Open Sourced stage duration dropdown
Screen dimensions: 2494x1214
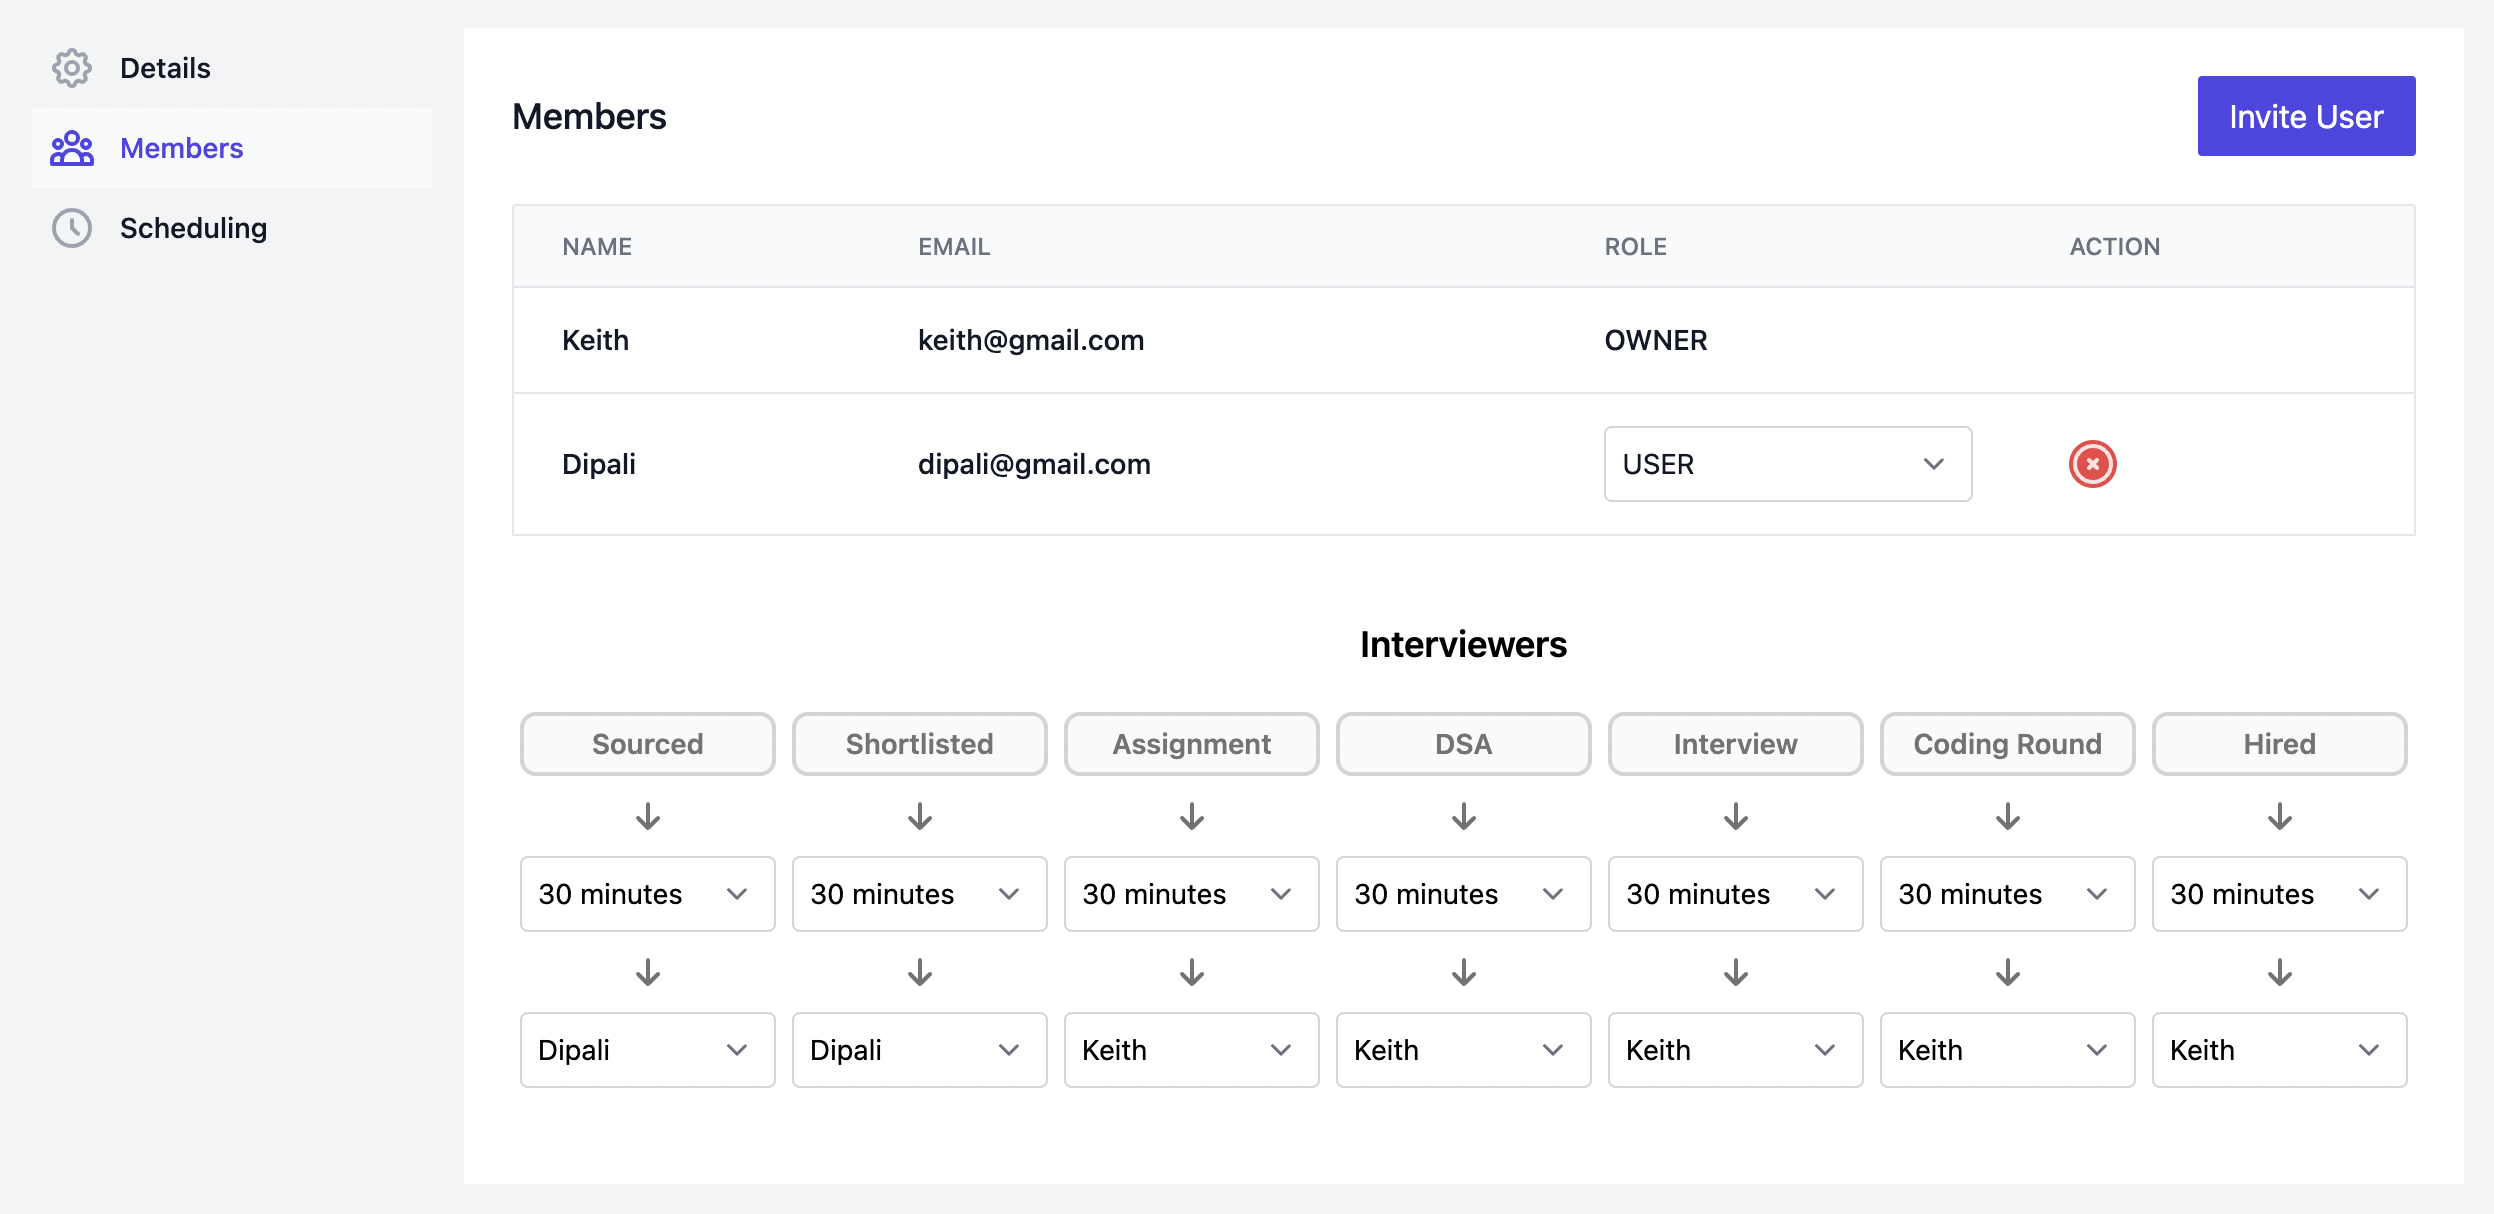[648, 894]
